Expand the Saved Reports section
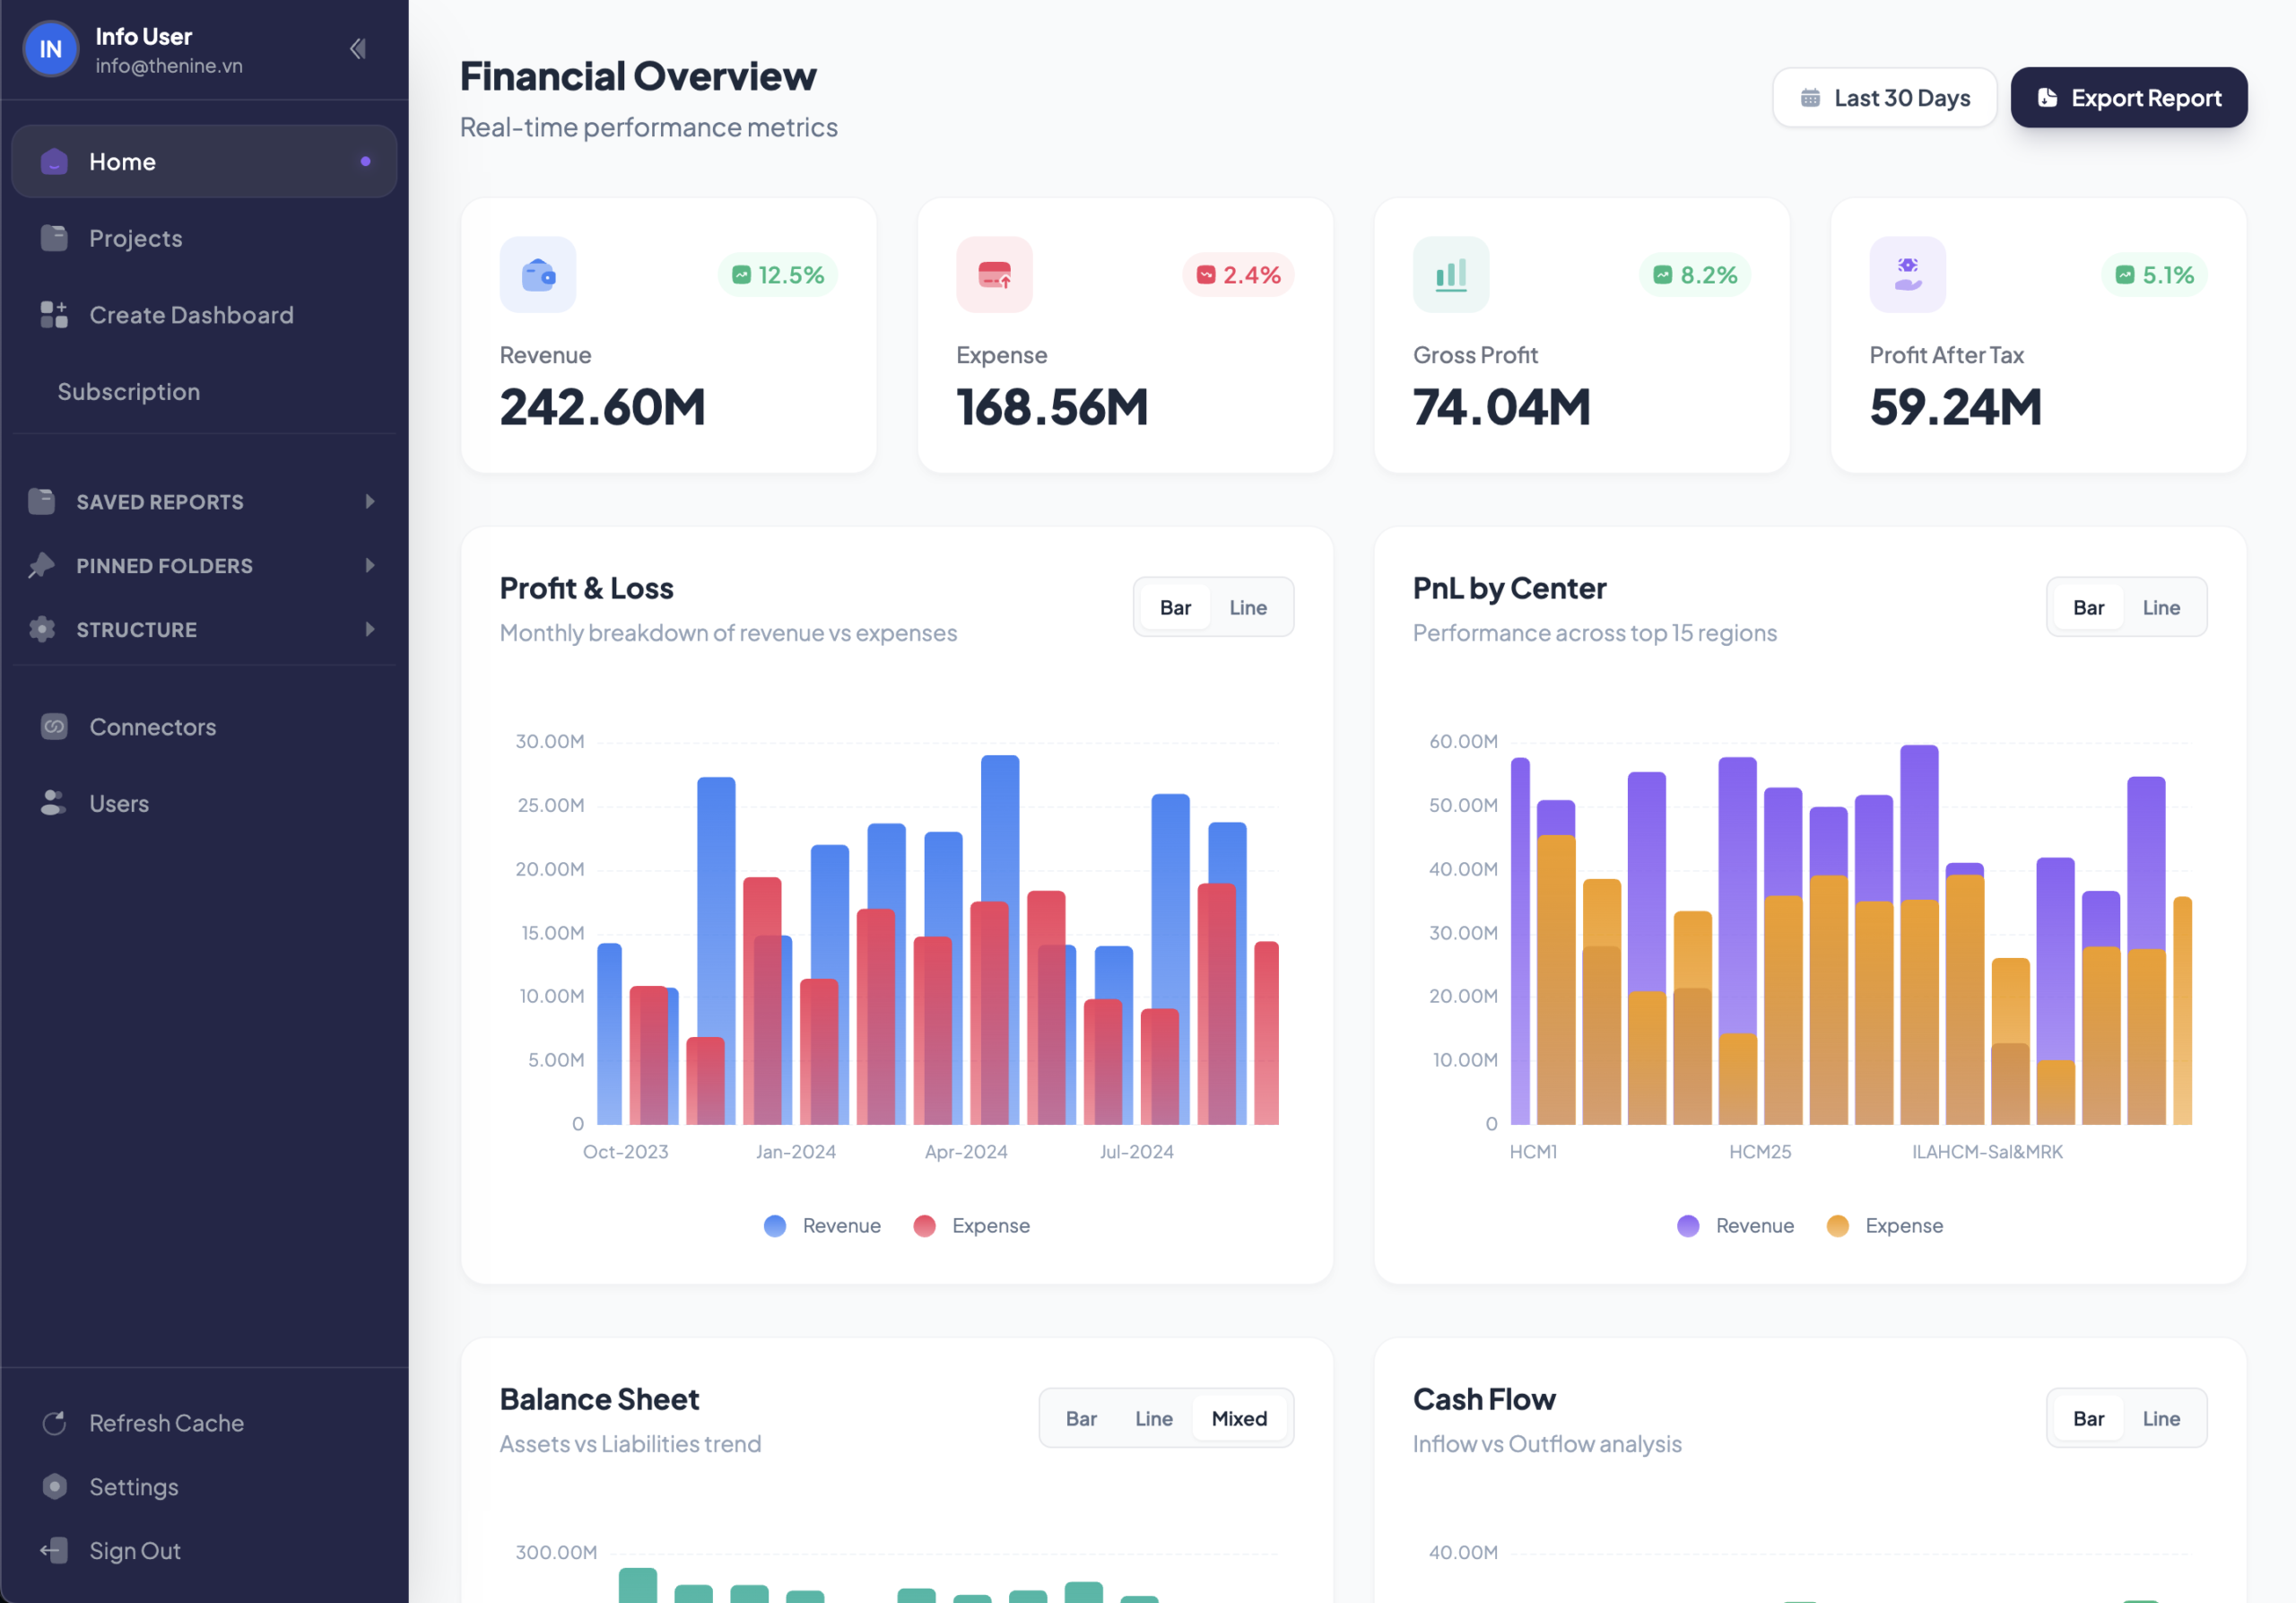 pos(369,501)
